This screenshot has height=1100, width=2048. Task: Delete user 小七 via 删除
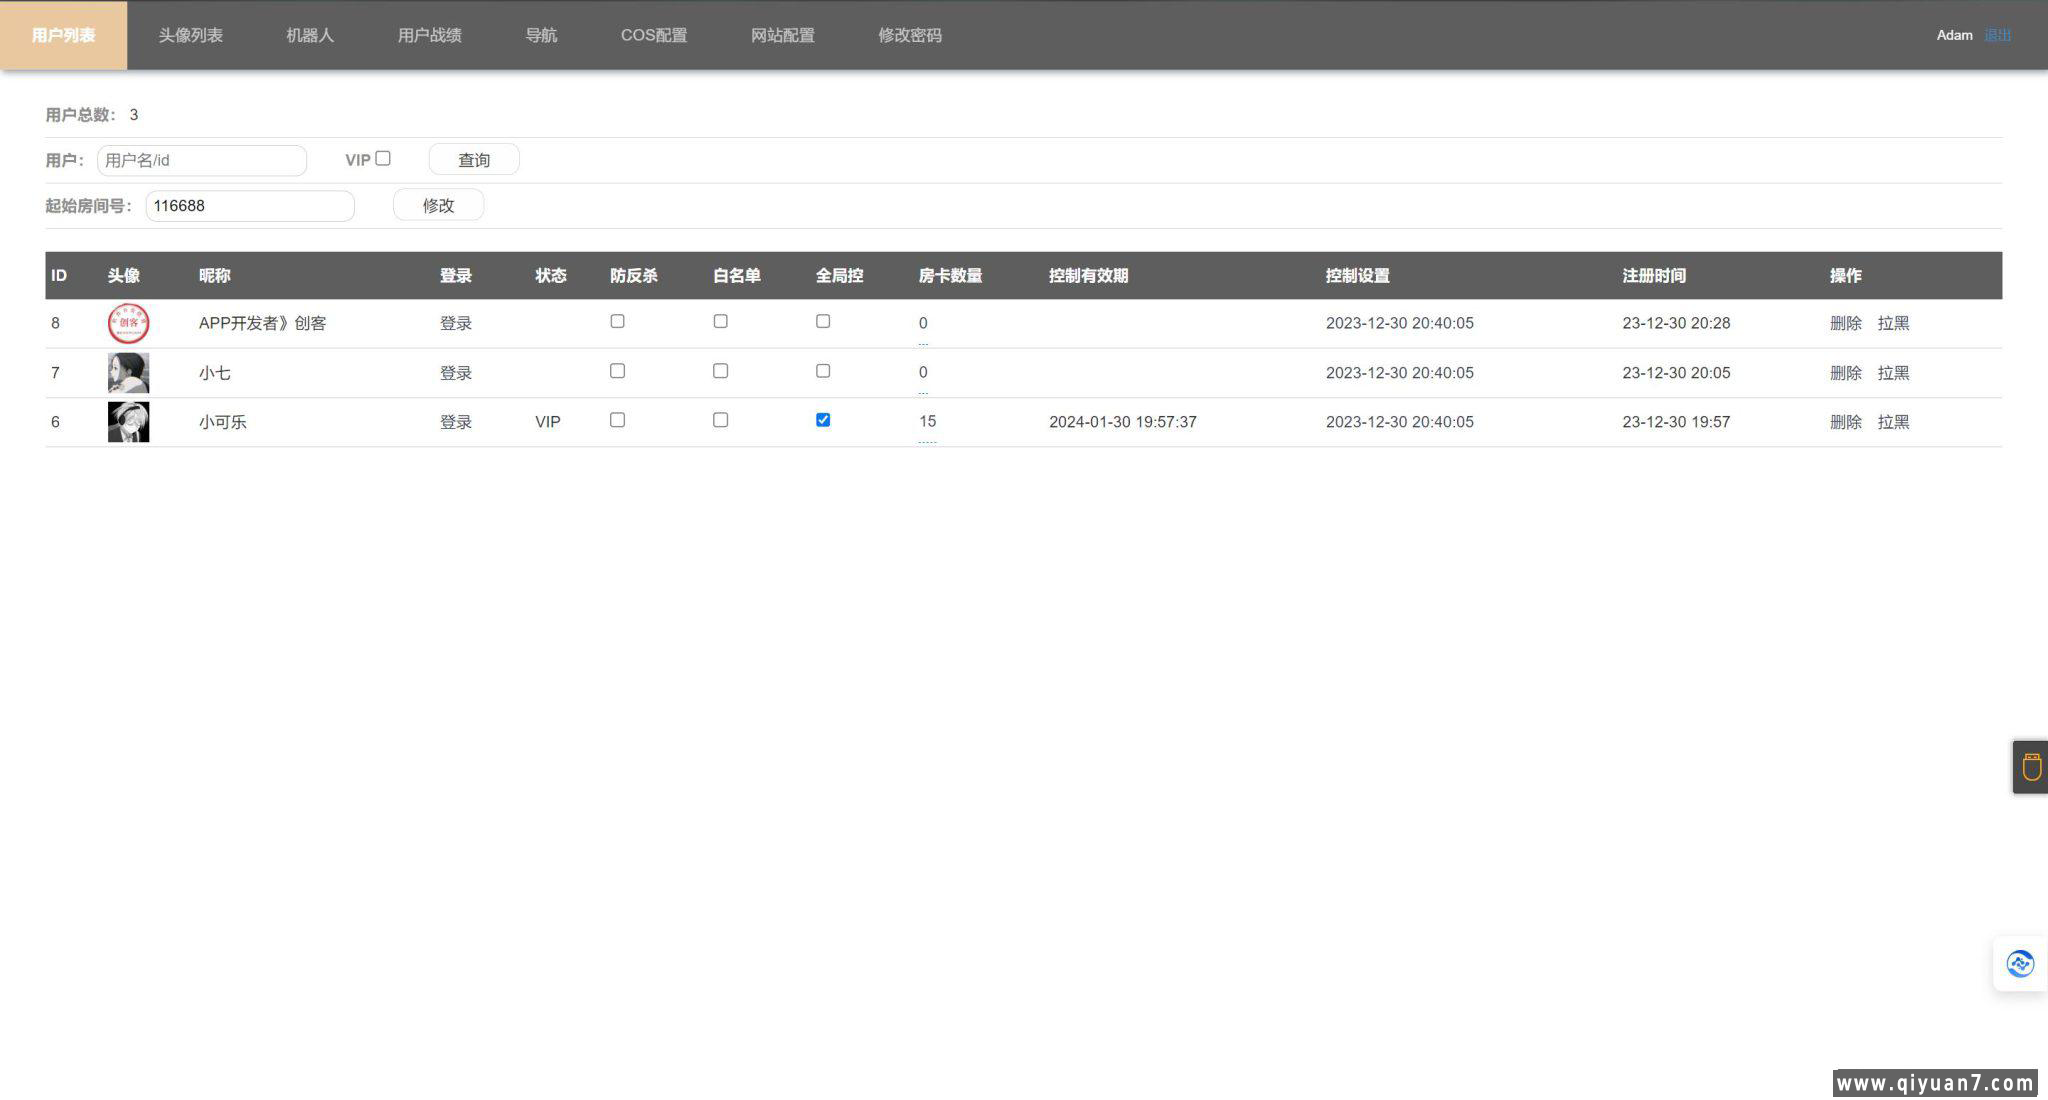pos(1845,373)
